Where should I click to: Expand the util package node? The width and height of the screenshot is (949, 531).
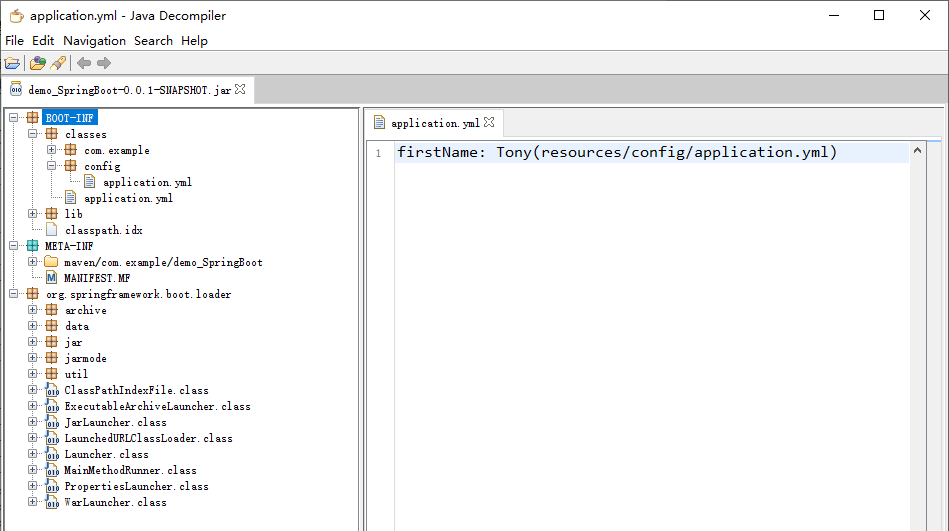(x=33, y=374)
